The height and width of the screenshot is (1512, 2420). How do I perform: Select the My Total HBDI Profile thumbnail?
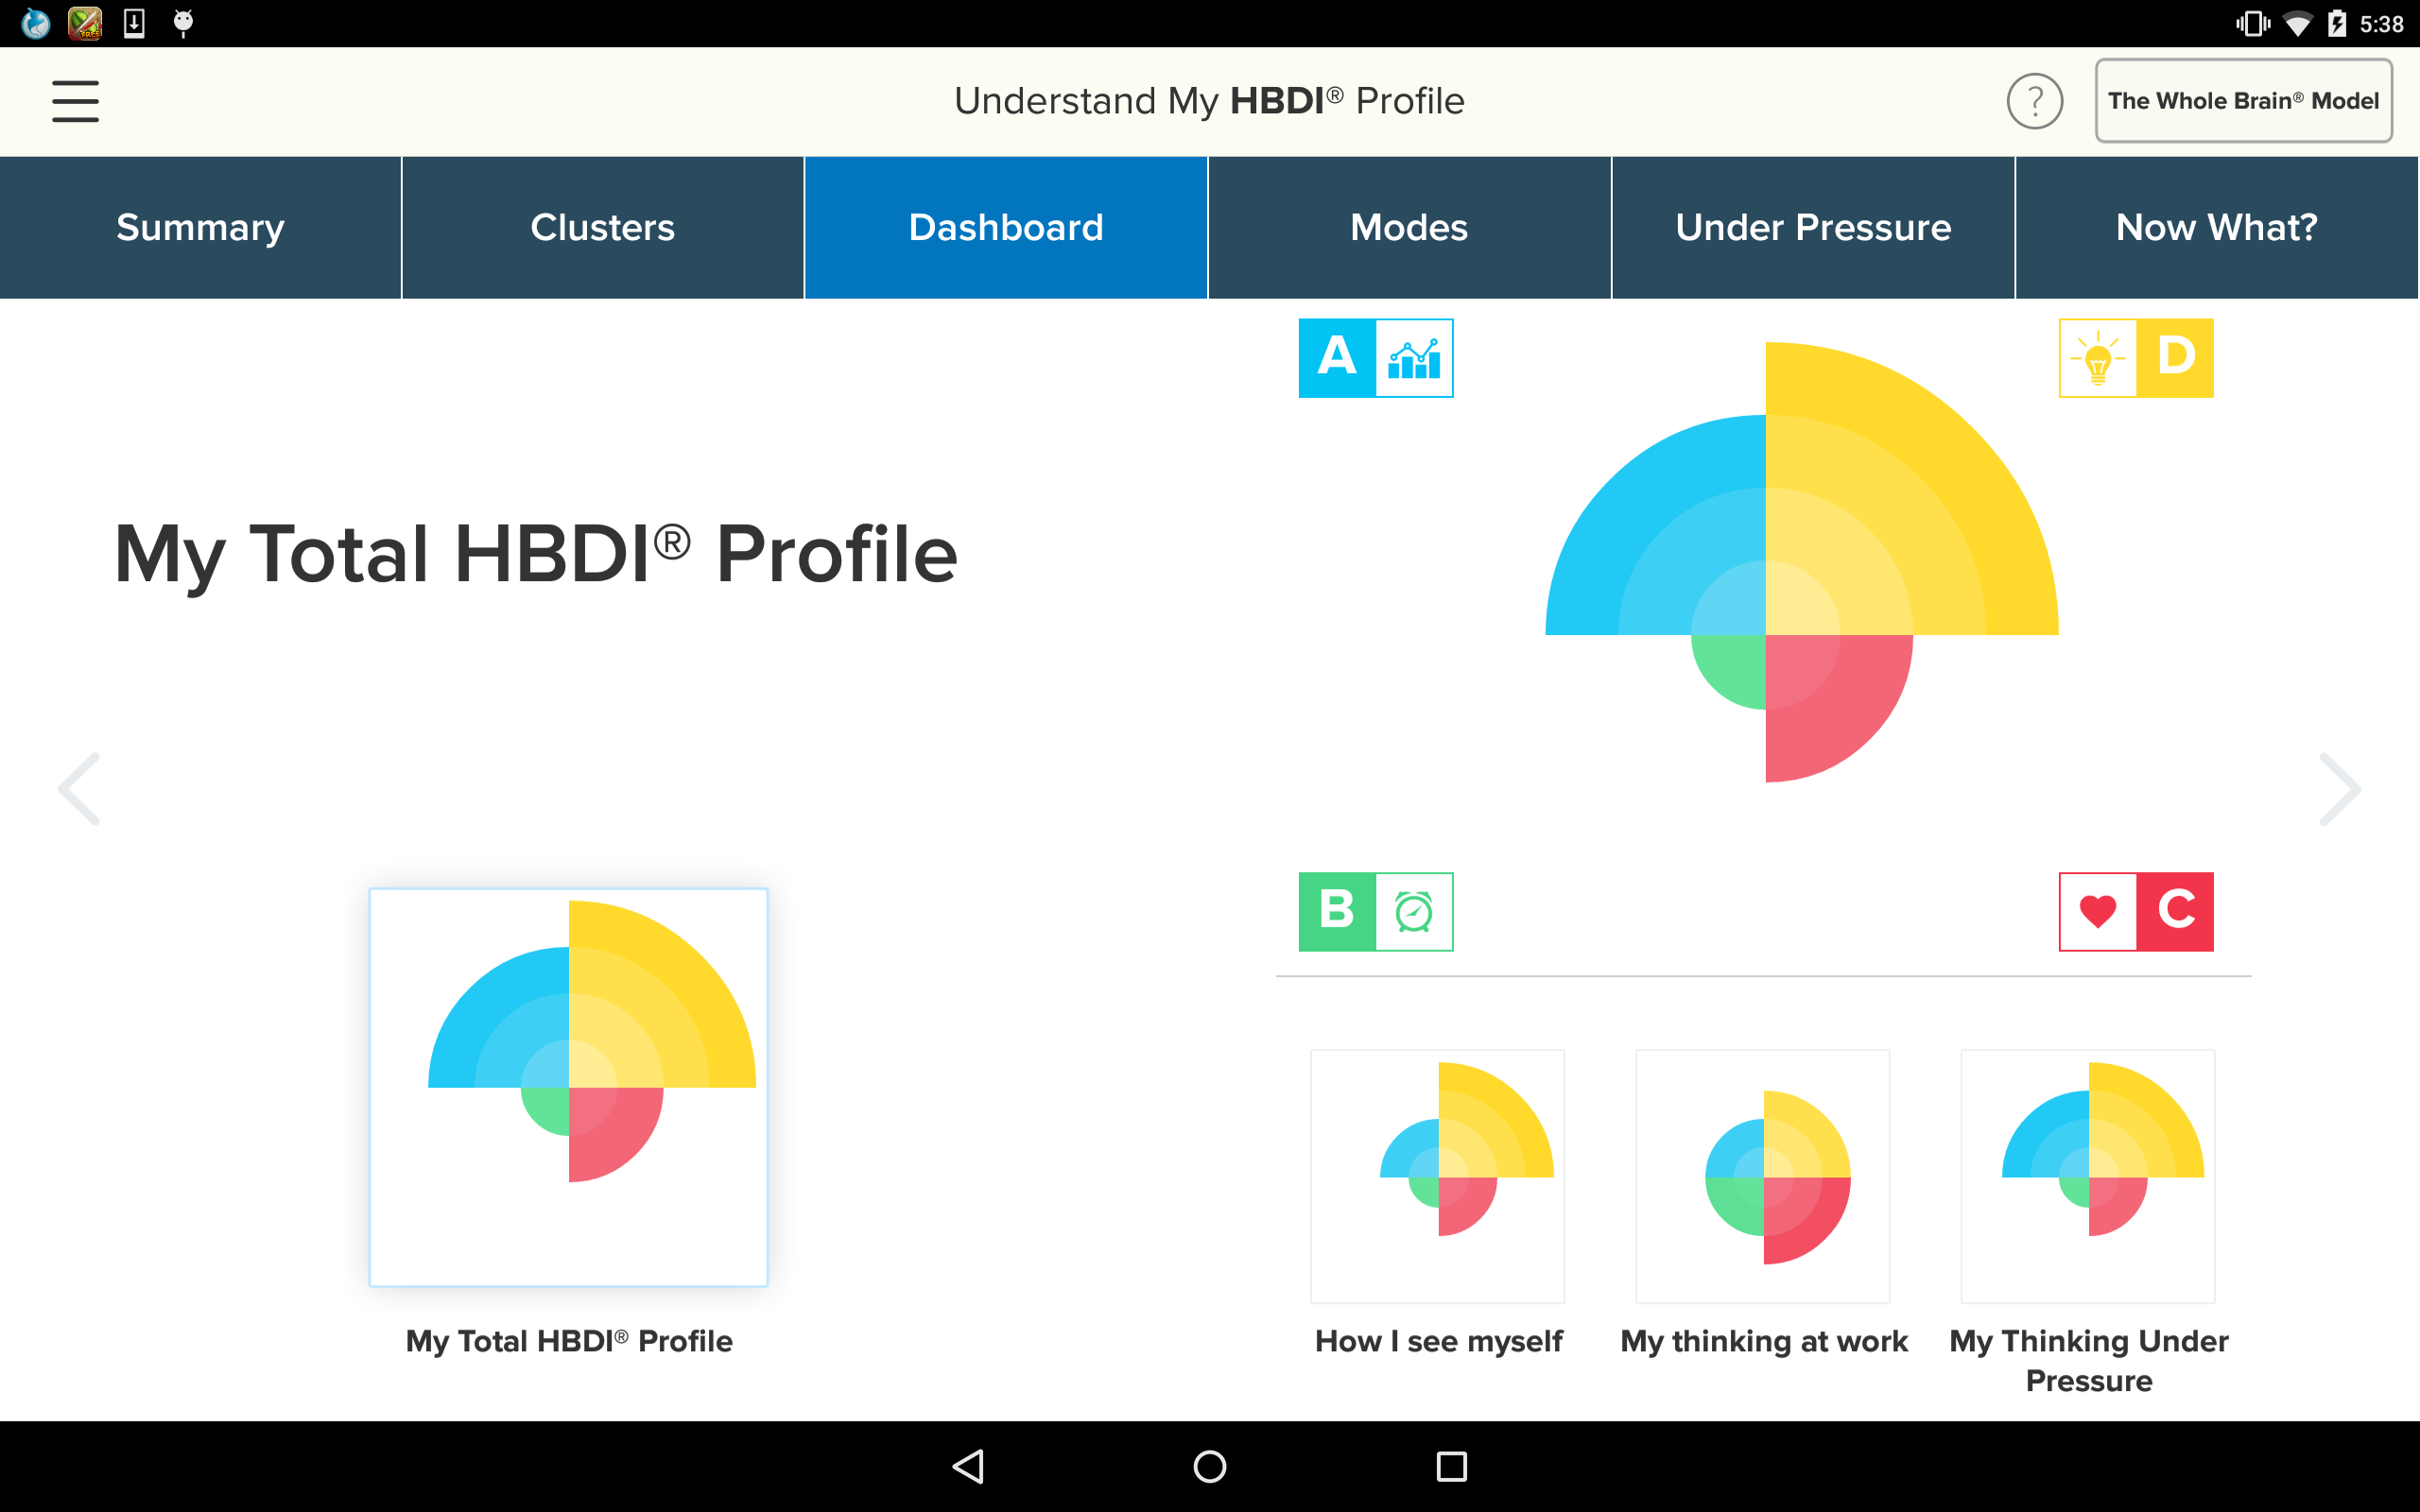point(569,1087)
